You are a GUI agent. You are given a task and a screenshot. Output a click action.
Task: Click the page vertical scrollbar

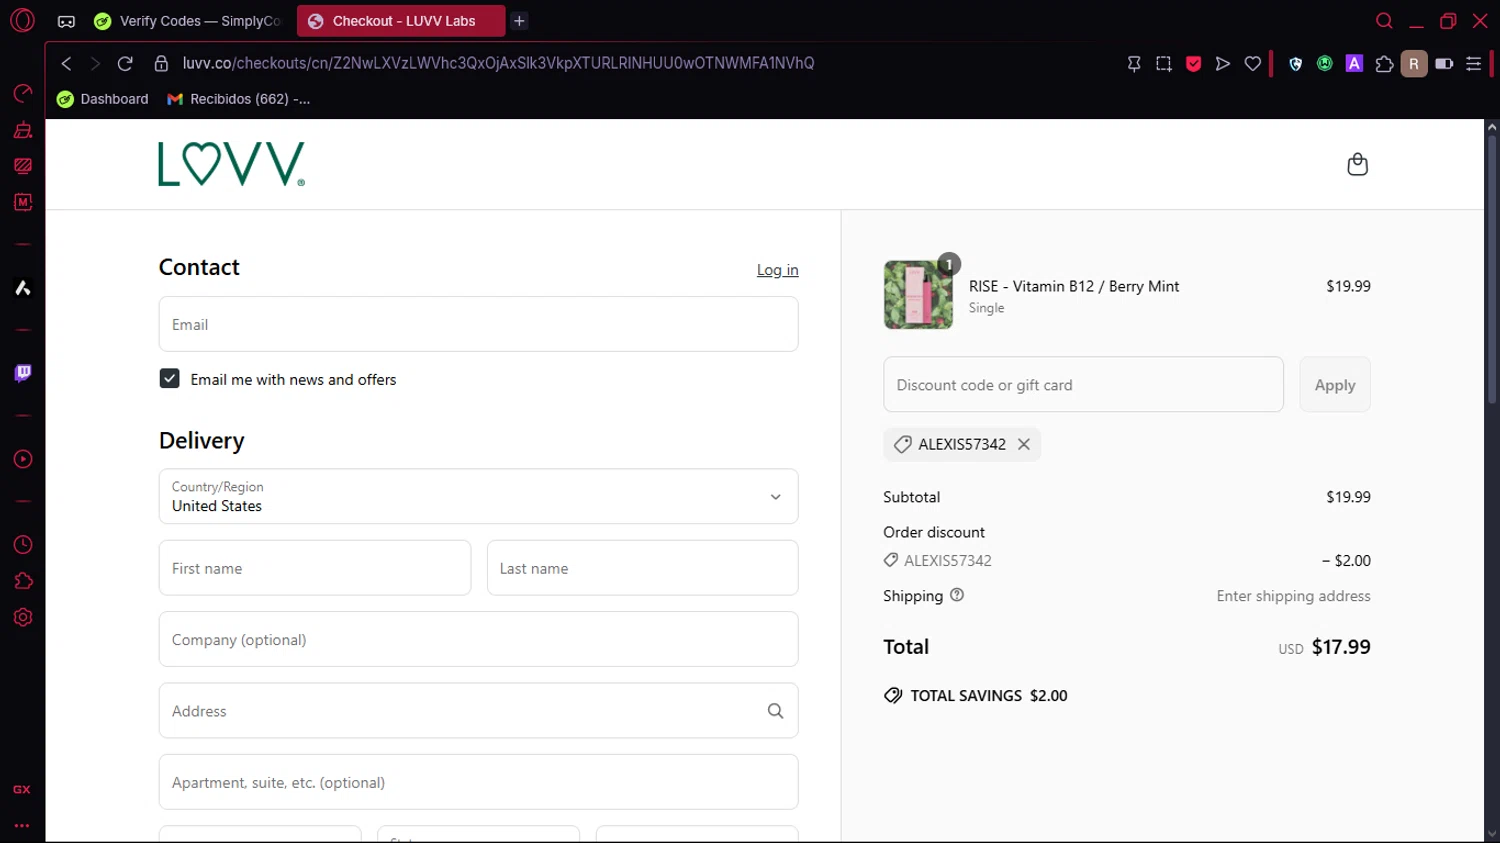pos(1491,270)
